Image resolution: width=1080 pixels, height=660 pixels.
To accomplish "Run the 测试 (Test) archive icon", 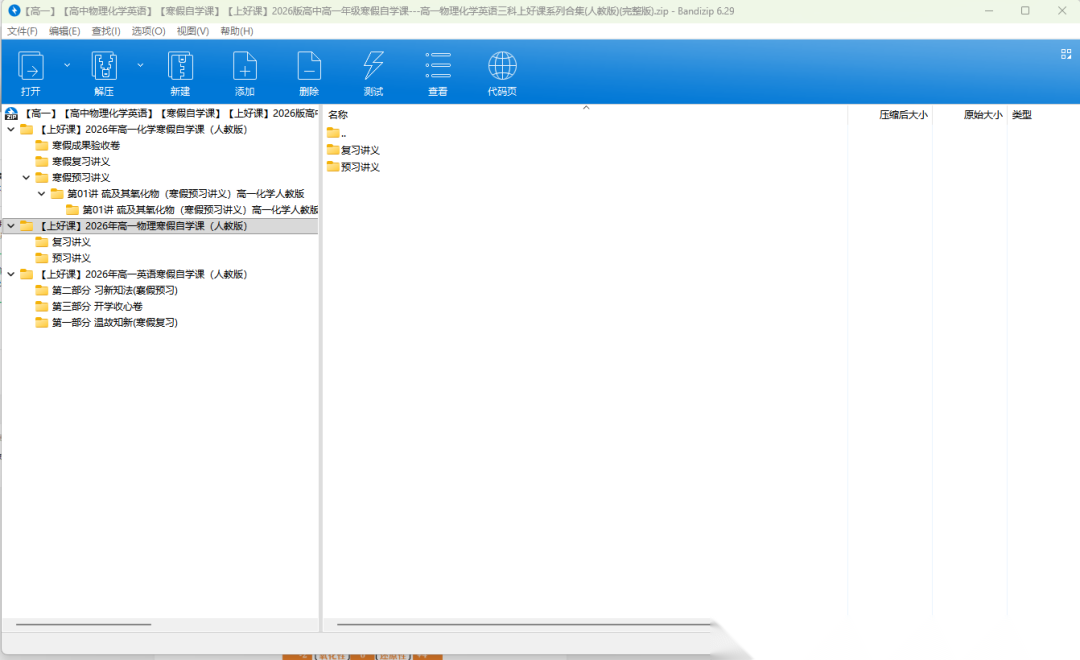I will (373, 67).
